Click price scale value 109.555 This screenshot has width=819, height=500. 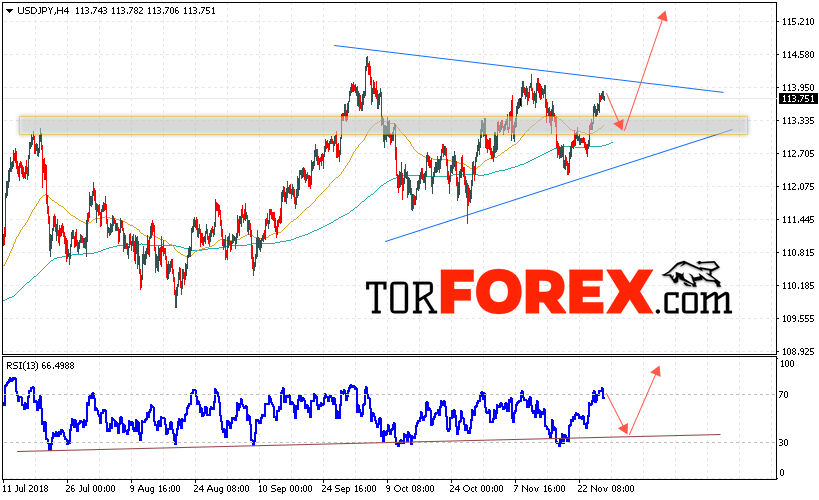pos(798,319)
